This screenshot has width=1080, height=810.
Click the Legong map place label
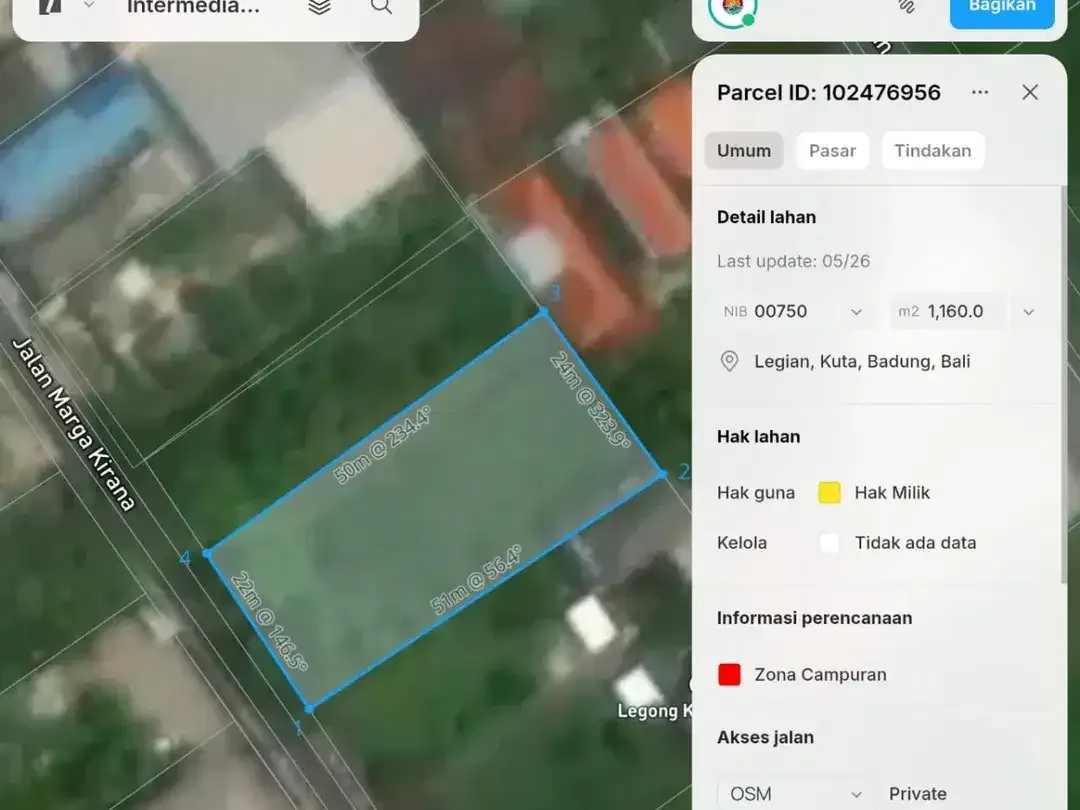654,711
